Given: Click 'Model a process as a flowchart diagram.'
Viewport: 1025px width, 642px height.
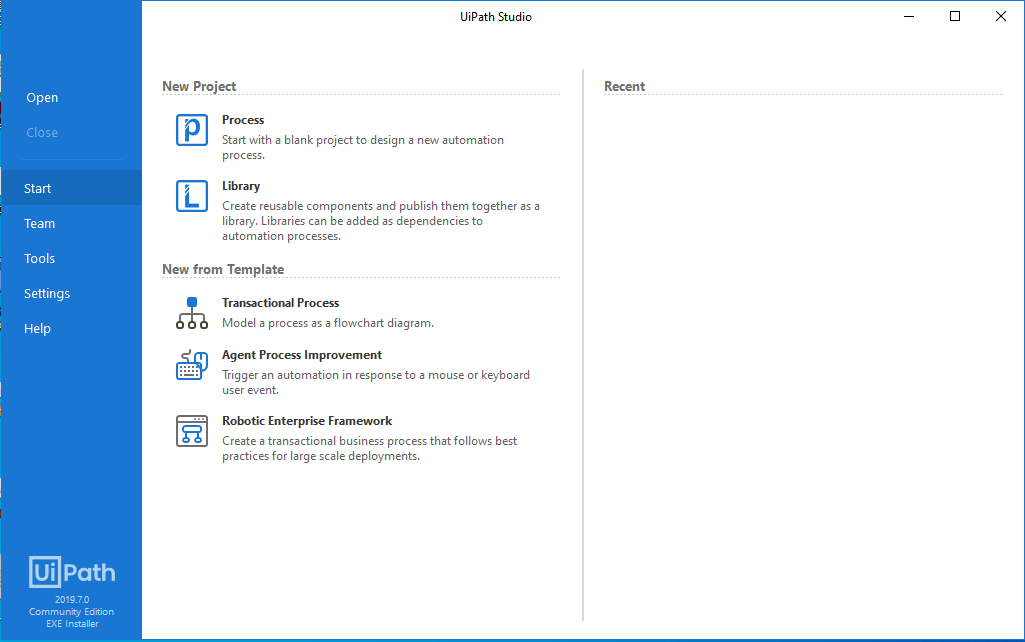Looking at the screenshot, I should [328, 323].
